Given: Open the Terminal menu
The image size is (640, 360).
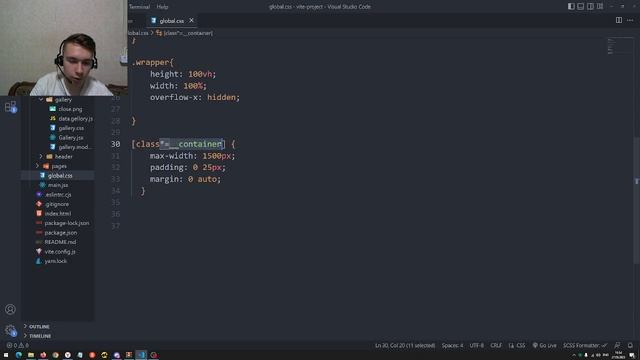Looking at the screenshot, I should [x=140, y=7].
